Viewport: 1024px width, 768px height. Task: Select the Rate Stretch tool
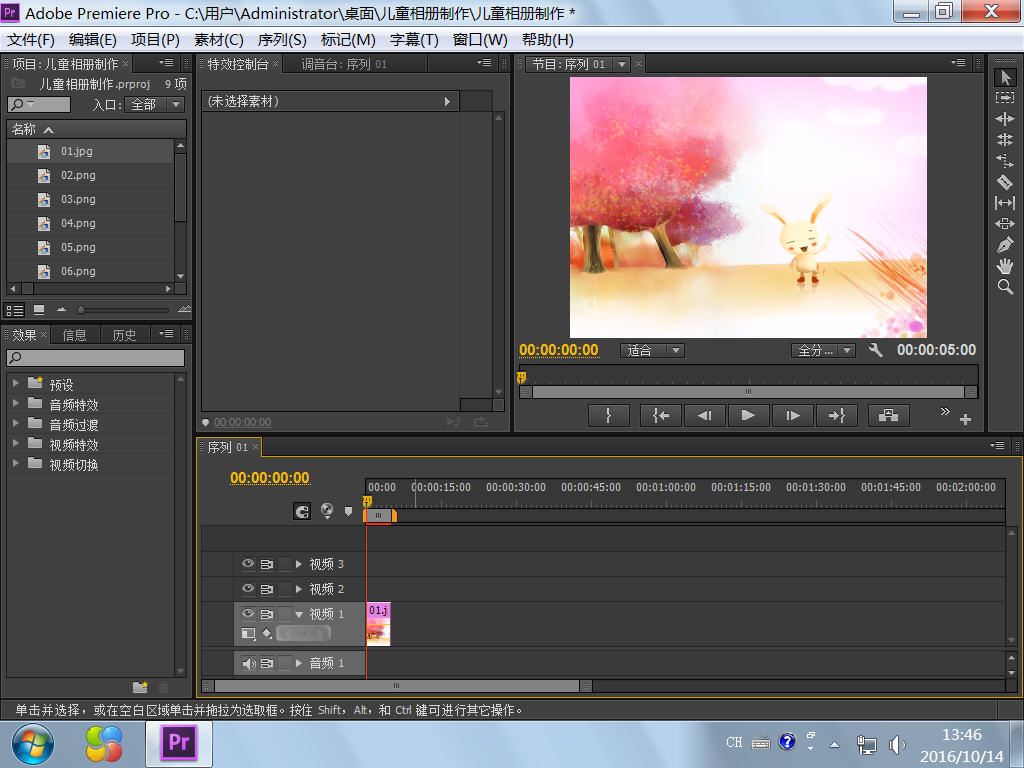(1005, 161)
